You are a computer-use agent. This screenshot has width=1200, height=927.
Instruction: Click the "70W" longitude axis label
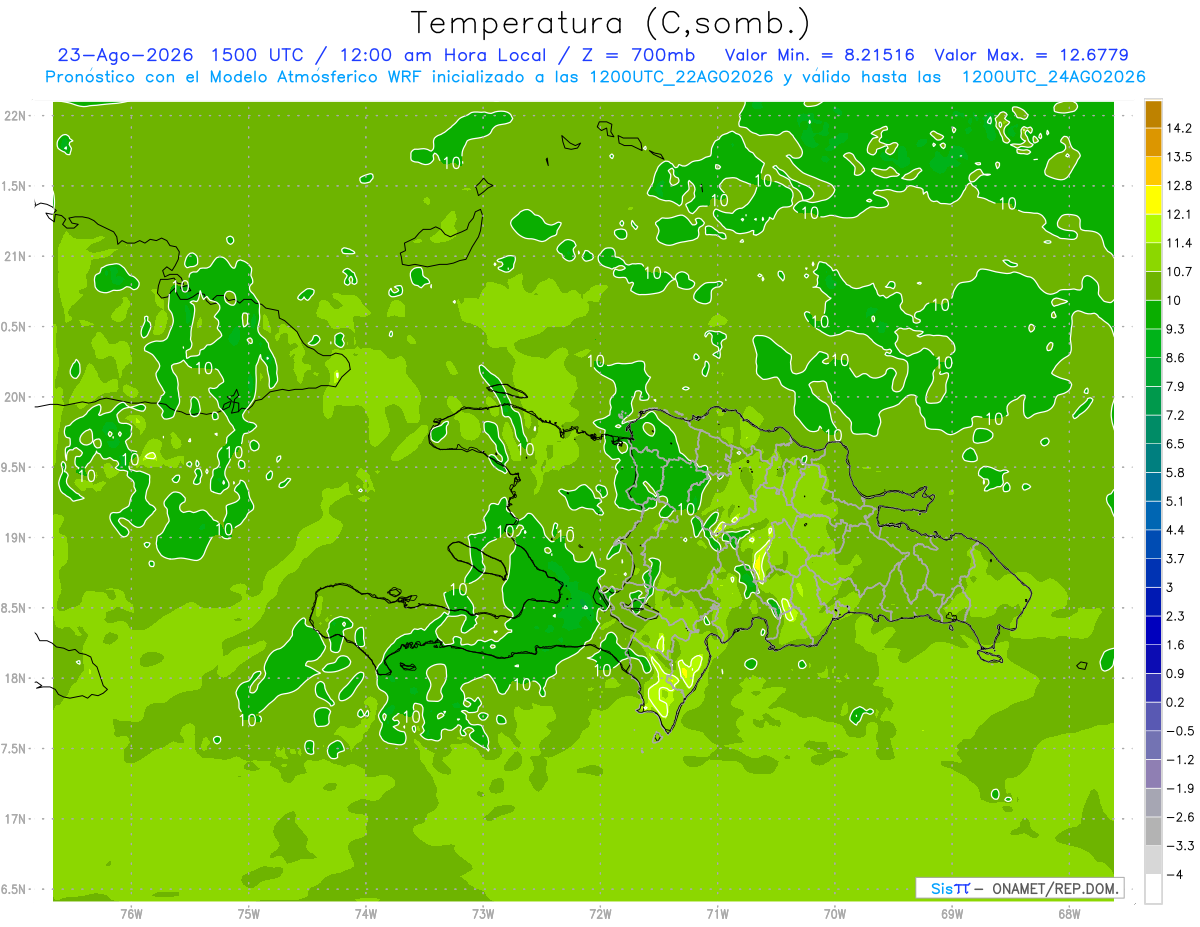pos(835,913)
